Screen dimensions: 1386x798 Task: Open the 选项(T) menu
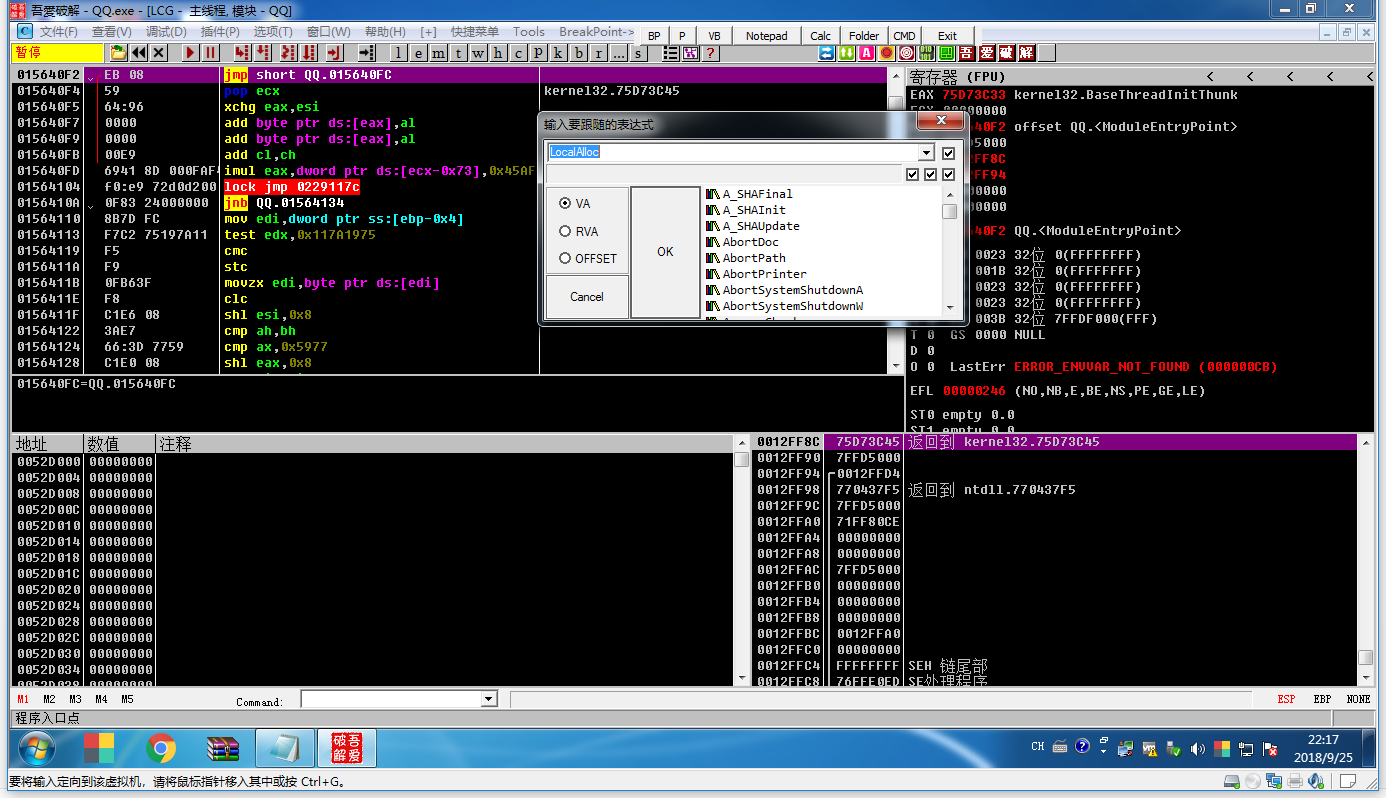point(273,32)
